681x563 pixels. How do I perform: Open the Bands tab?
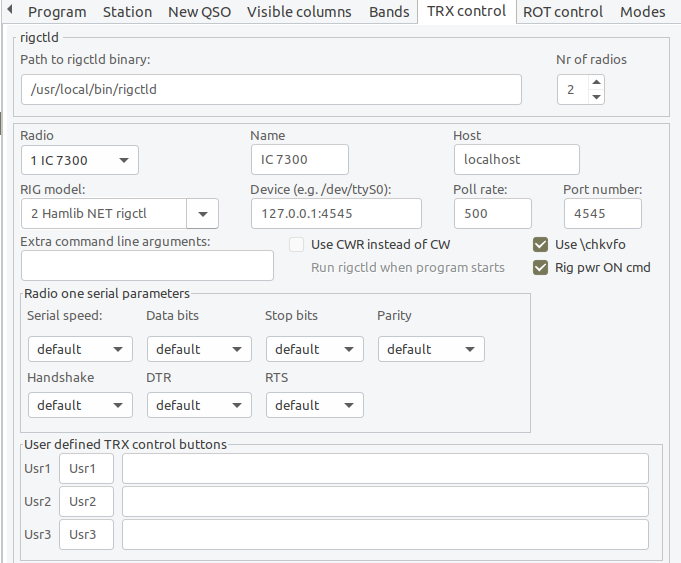(x=389, y=12)
